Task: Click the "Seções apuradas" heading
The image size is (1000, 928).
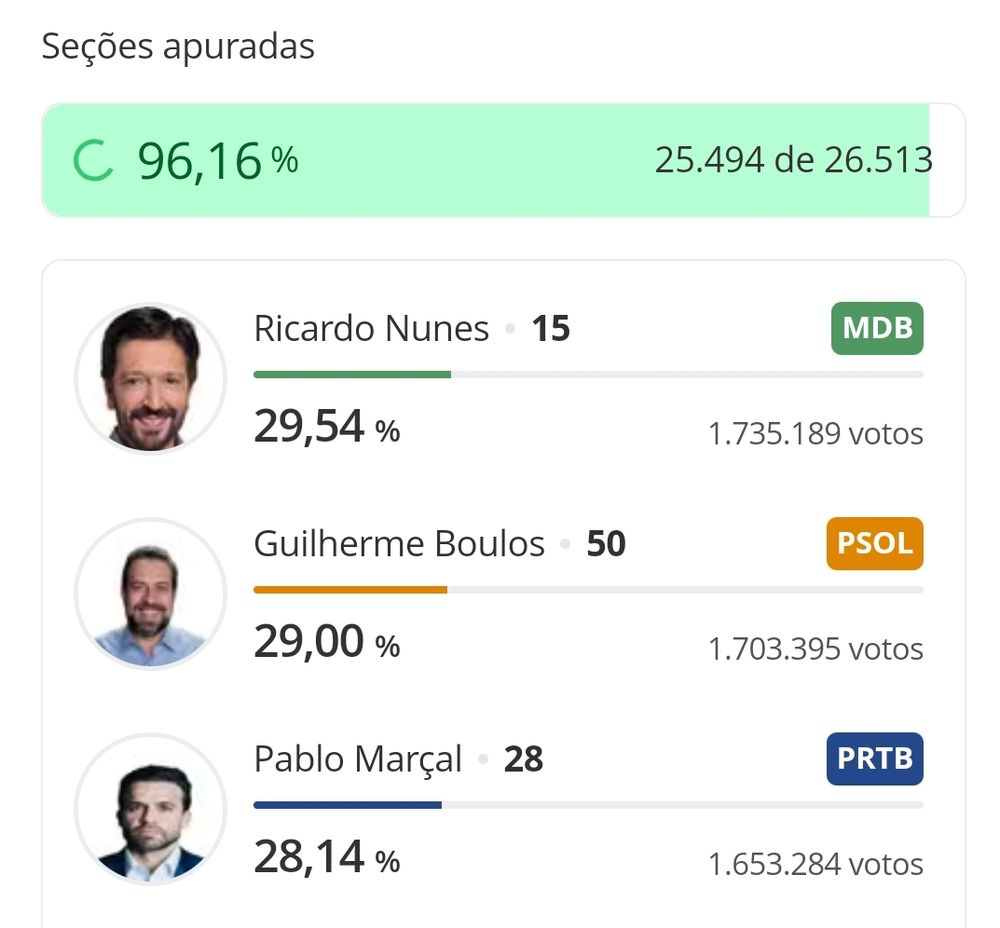Action: tap(178, 46)
